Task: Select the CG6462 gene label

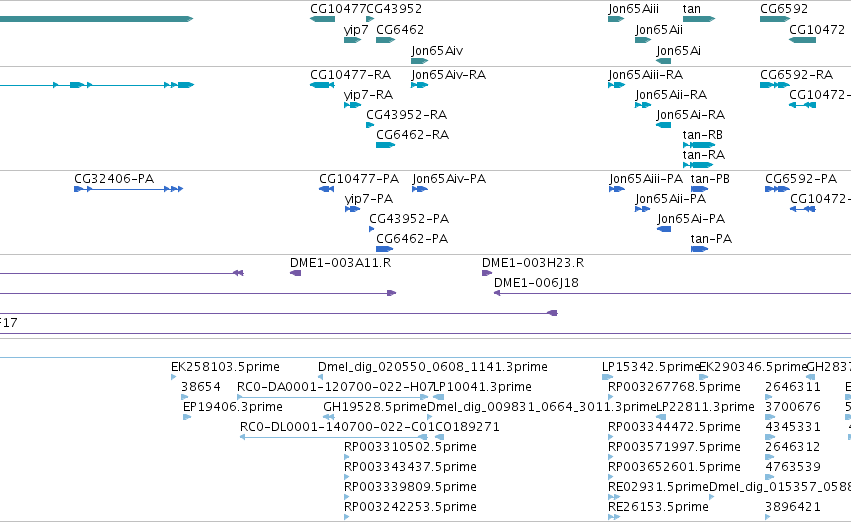Action: pos(400,30)
